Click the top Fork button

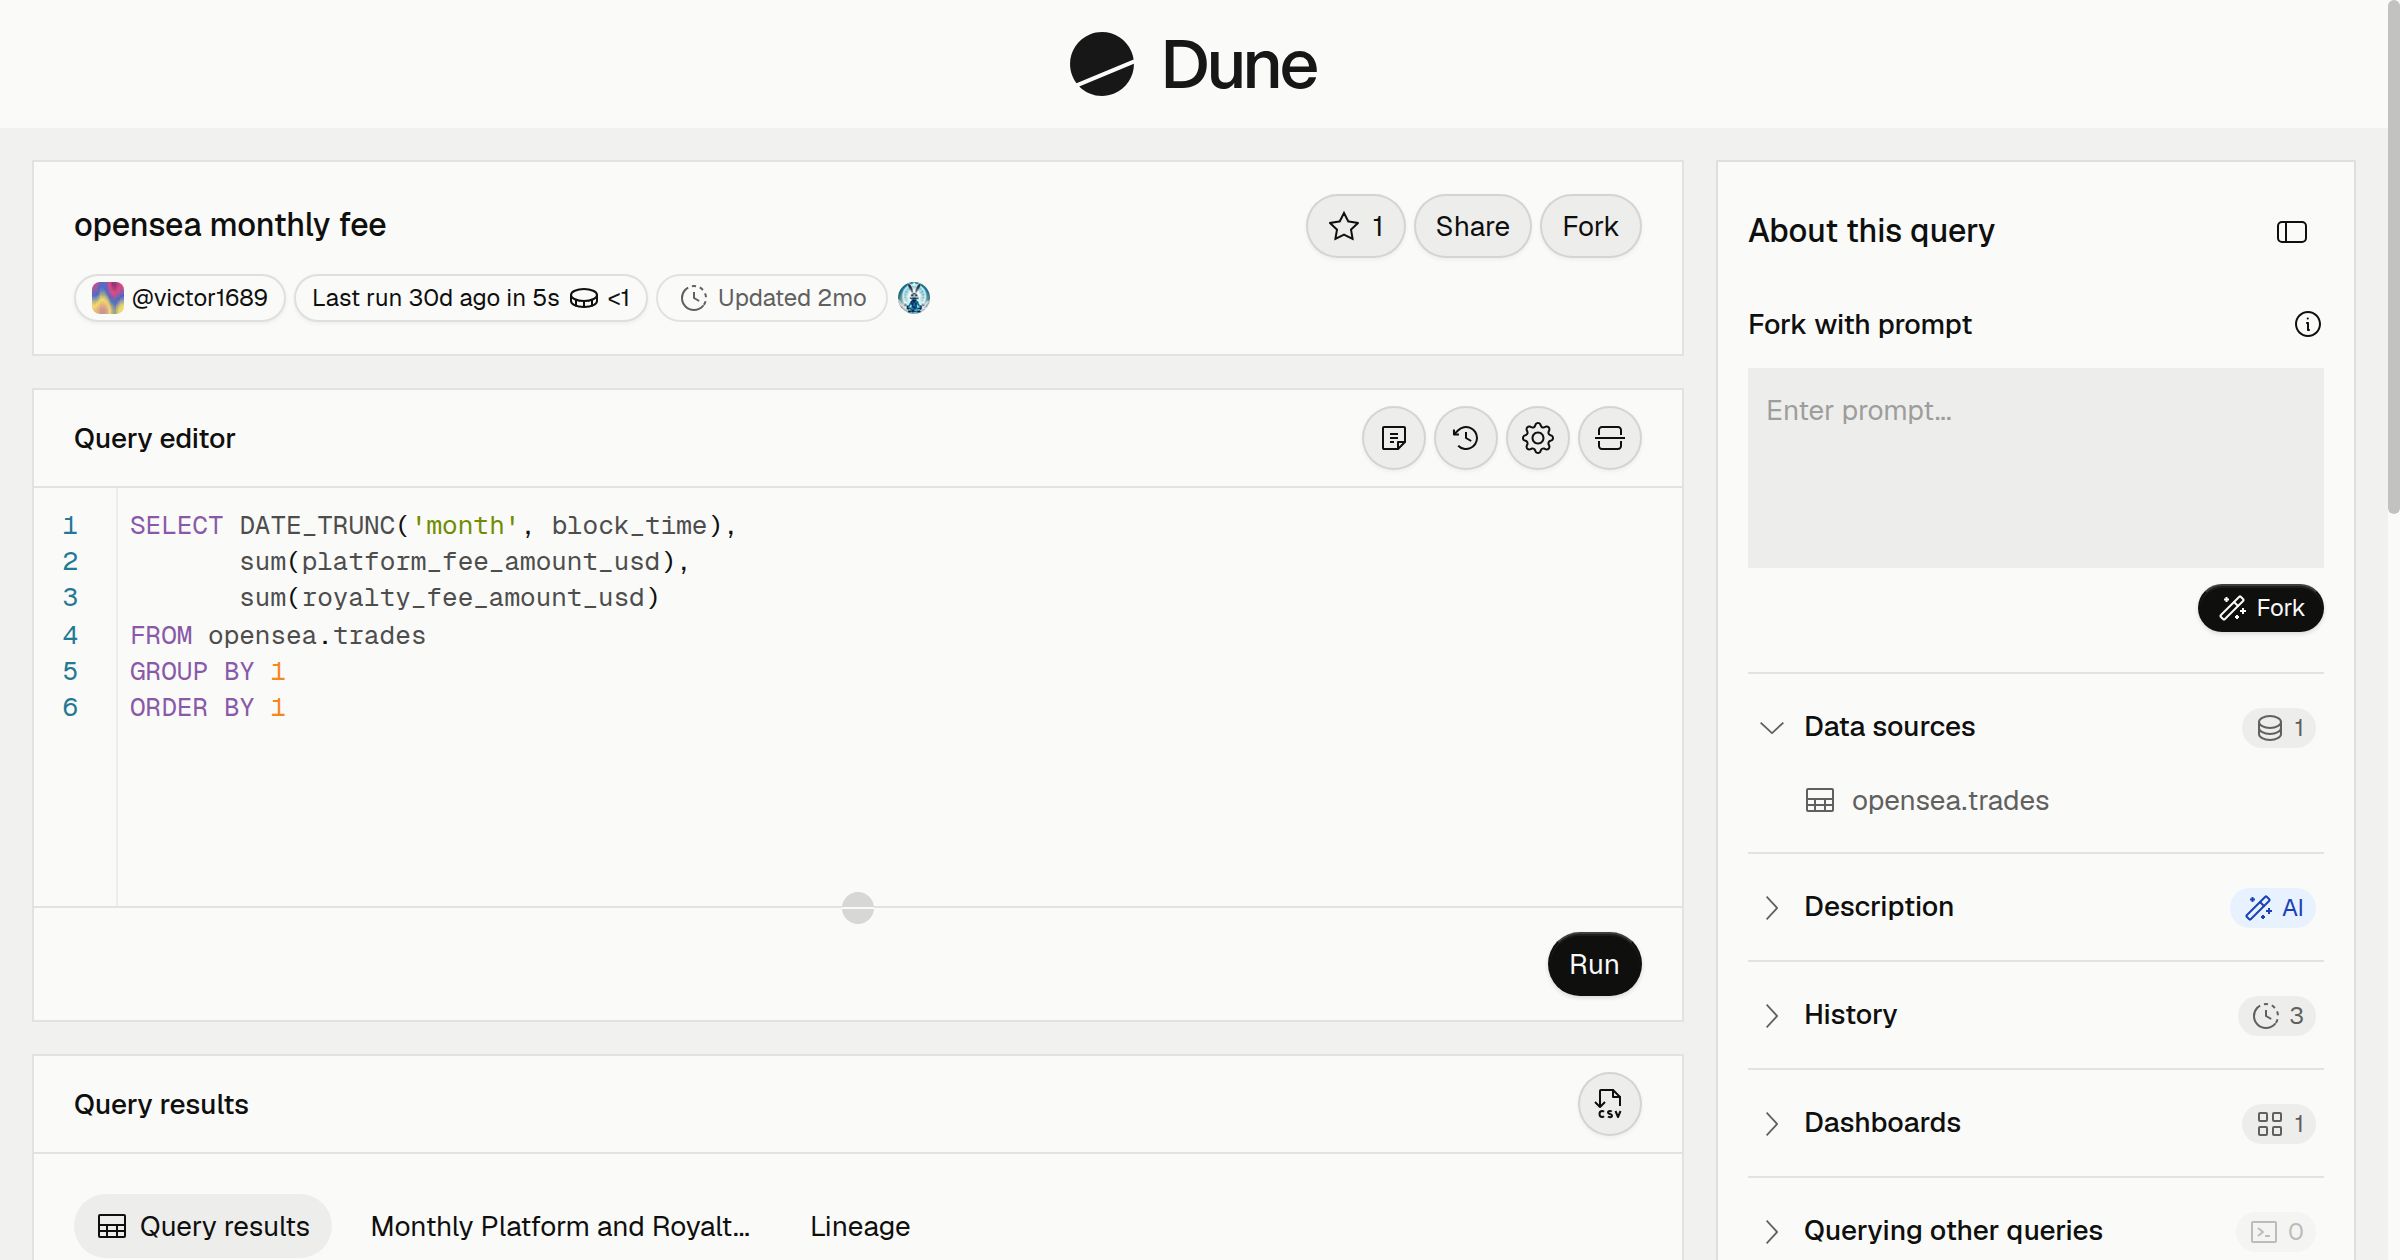(x=1590, y=226)
